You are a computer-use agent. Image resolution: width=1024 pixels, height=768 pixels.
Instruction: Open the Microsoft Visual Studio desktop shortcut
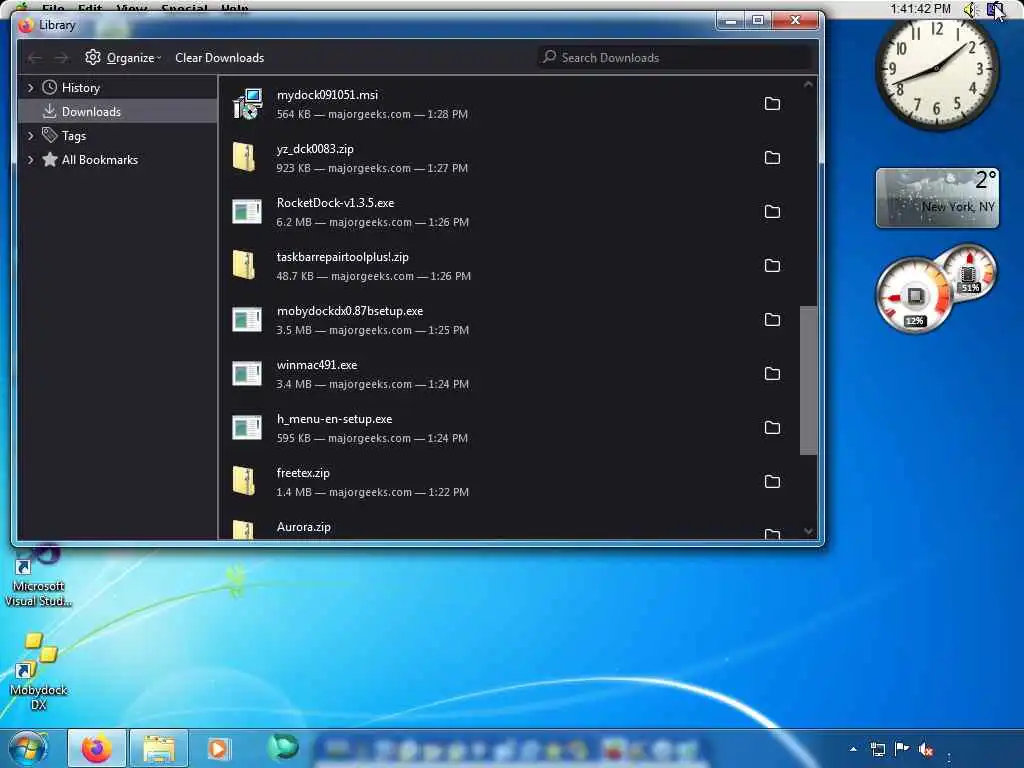point(38,576)
